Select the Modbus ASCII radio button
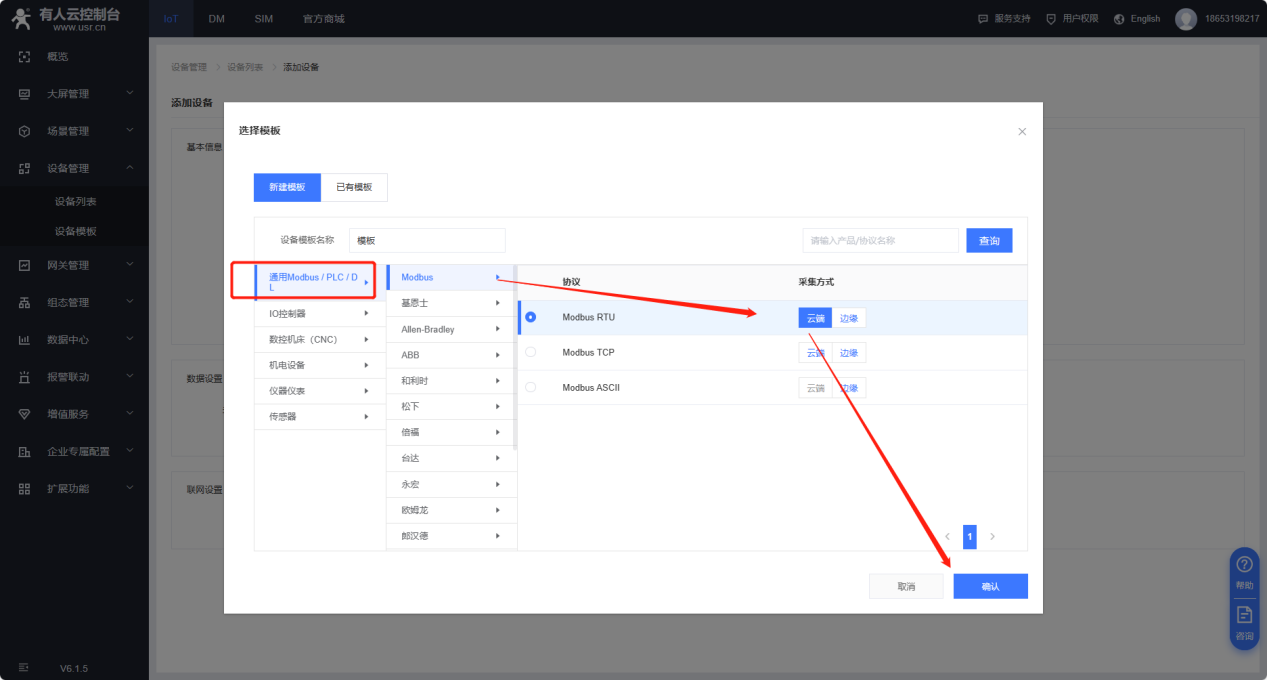The height and width of the screenshot is (680, 1267). click(530, 387)
